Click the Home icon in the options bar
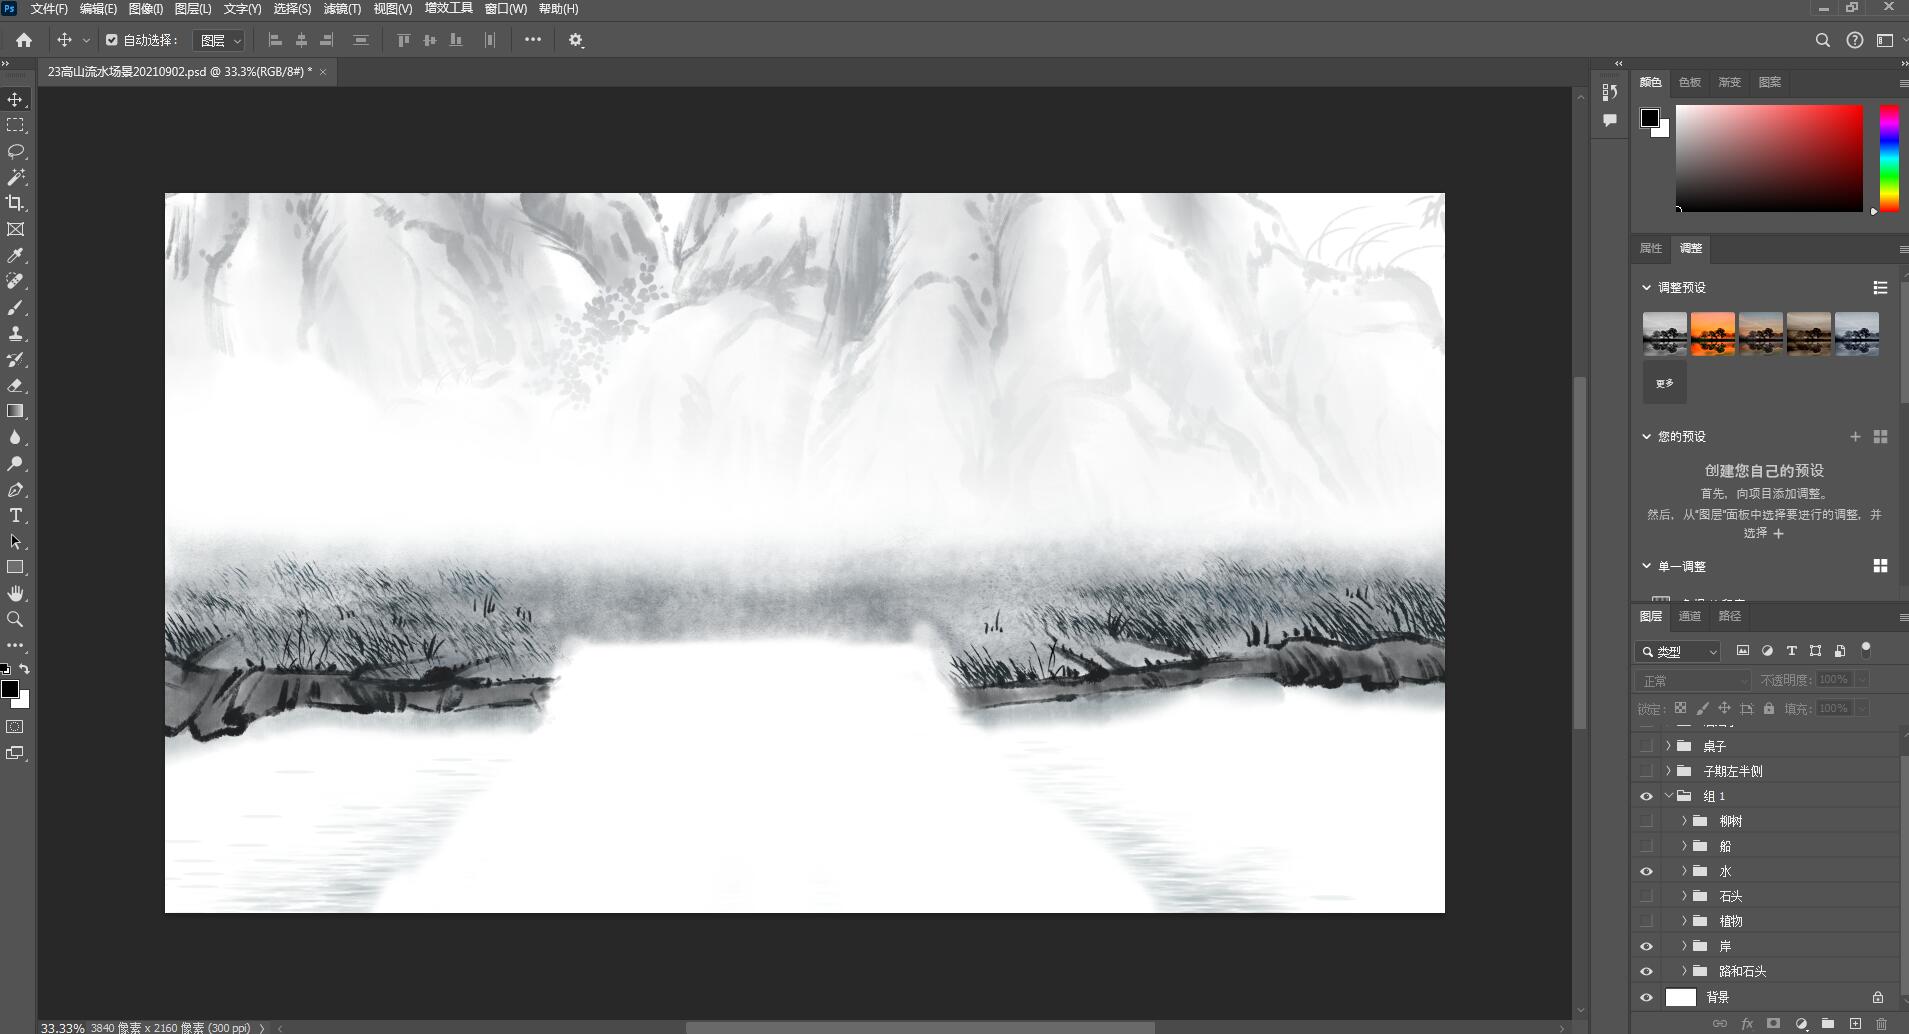The width and height of the screenshot is (1909, 1034). pyautogui.click(x=24, y=40)
